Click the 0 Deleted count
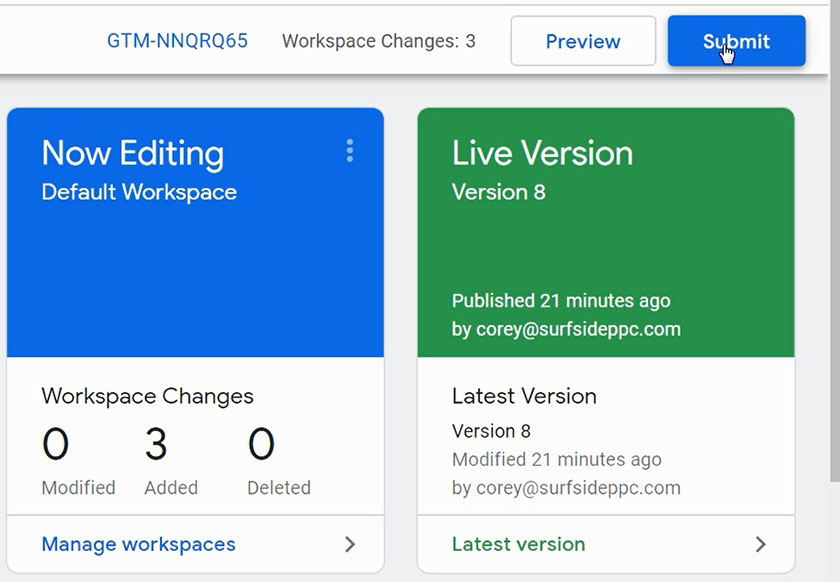 [x=261, y=444]
